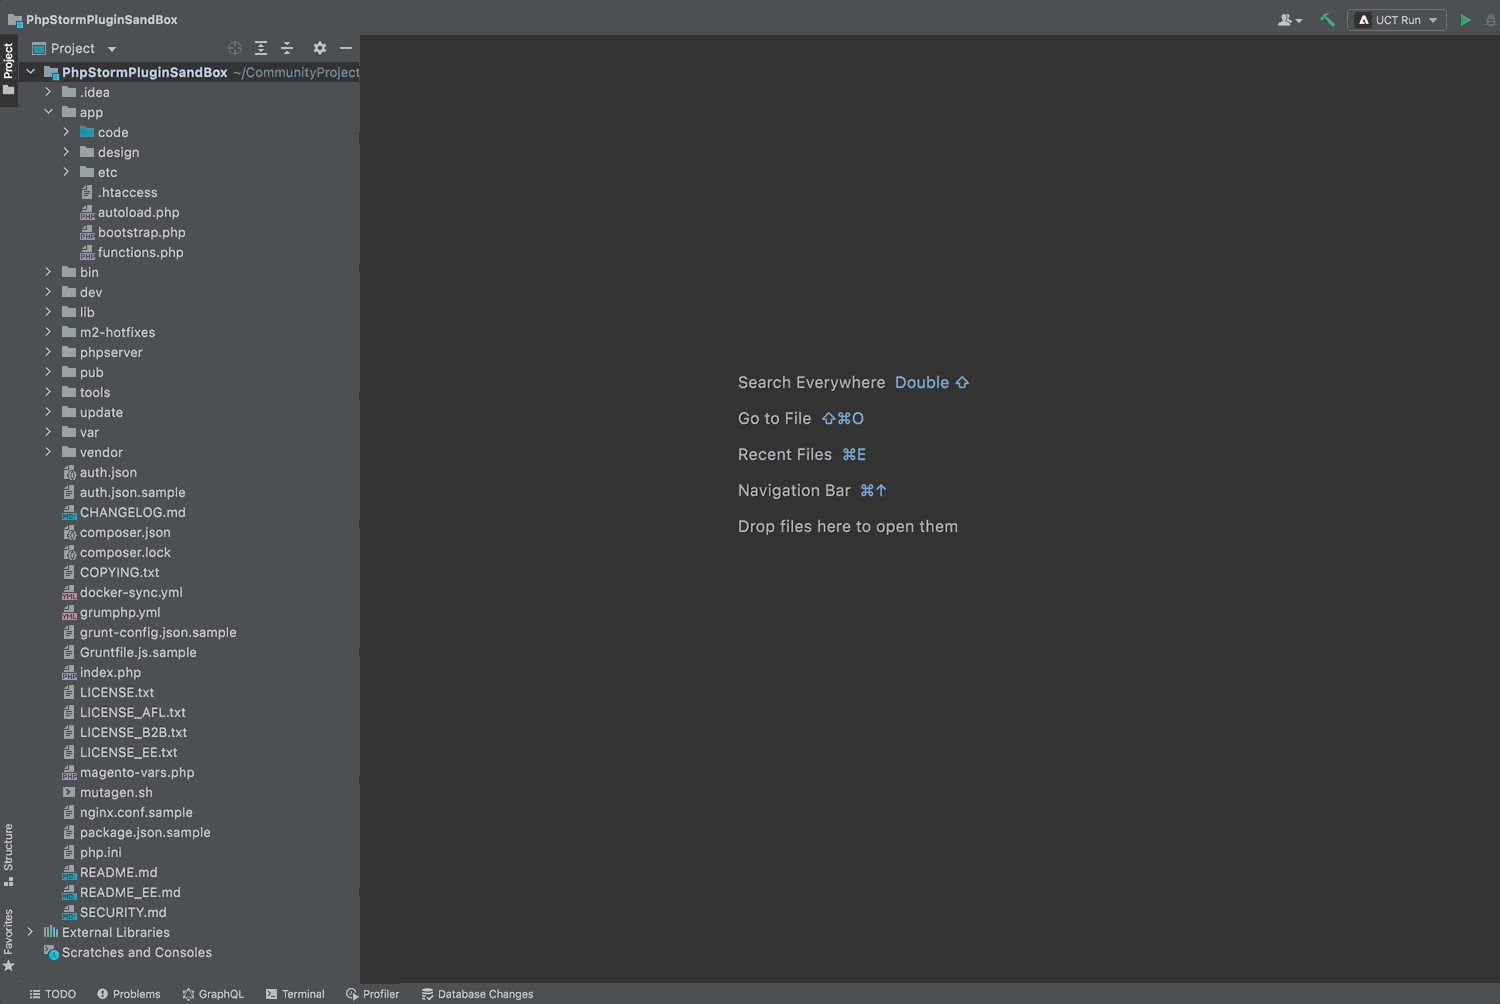
Task: Collapse the app folder
Action: coord(48,112)
